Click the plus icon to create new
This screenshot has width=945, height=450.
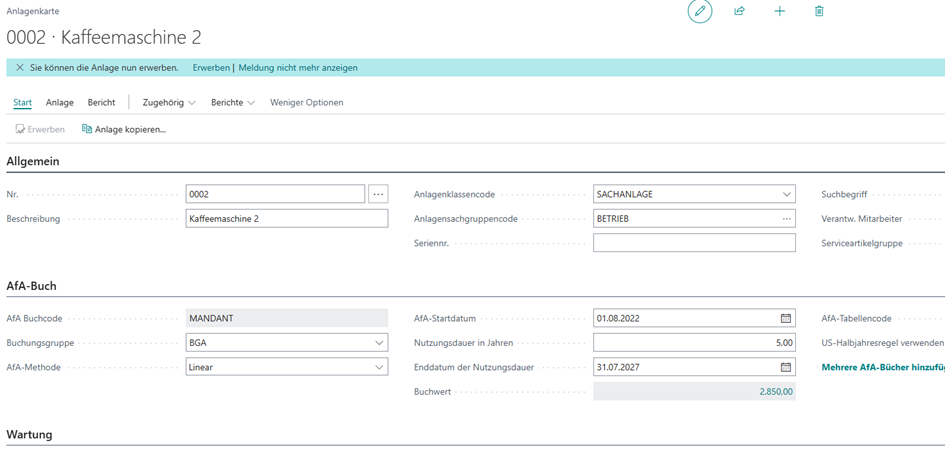coord(779,11)
